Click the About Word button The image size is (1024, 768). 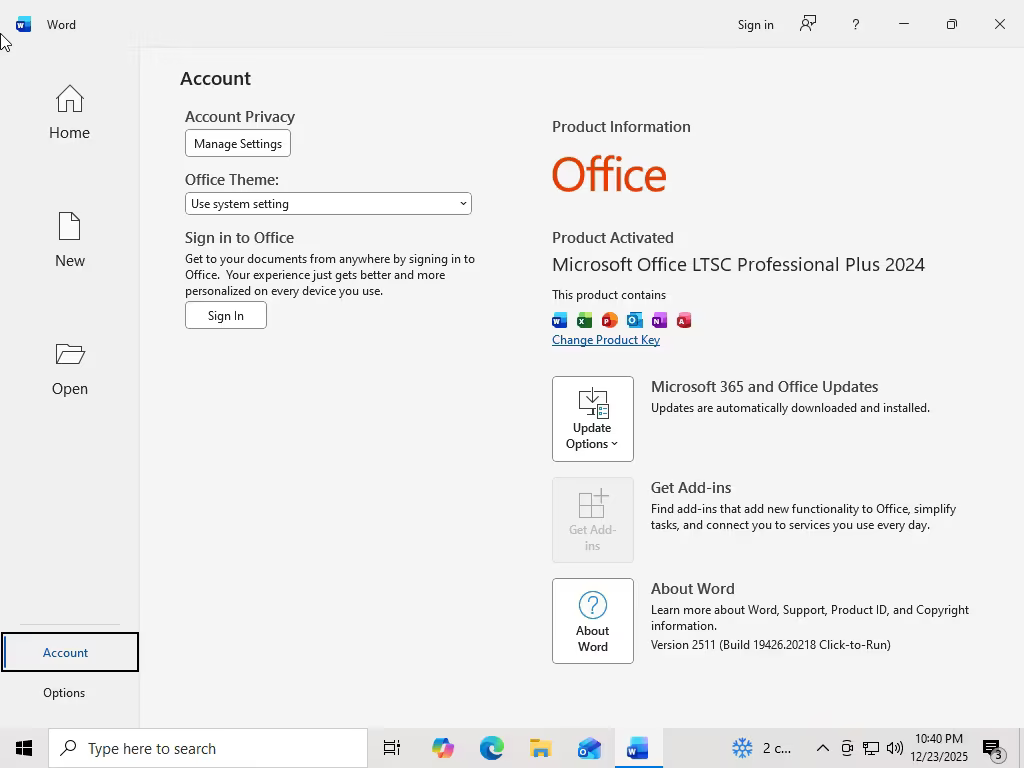pyautogui.click(x=592, y=620)
